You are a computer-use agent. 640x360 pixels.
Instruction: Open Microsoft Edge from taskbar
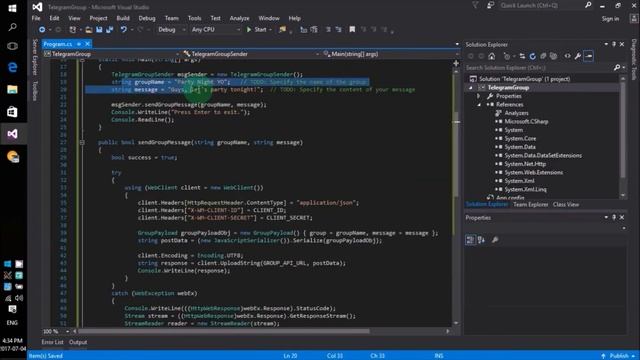pos(12,67)
